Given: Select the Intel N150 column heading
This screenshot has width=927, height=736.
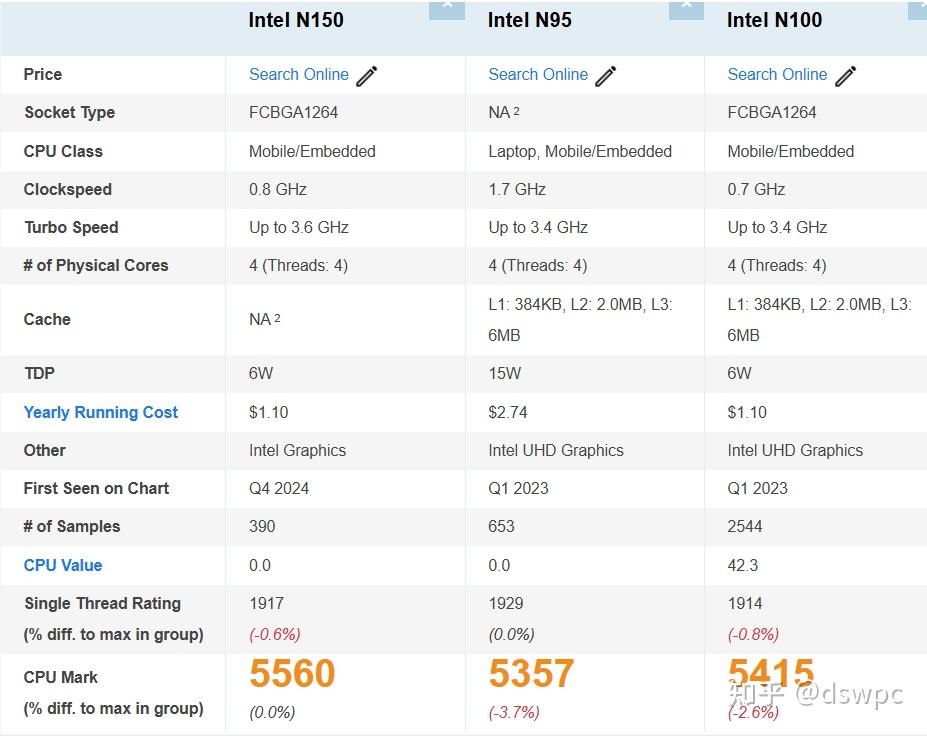Looking at the screenshot, I should (x=296, y=20).
